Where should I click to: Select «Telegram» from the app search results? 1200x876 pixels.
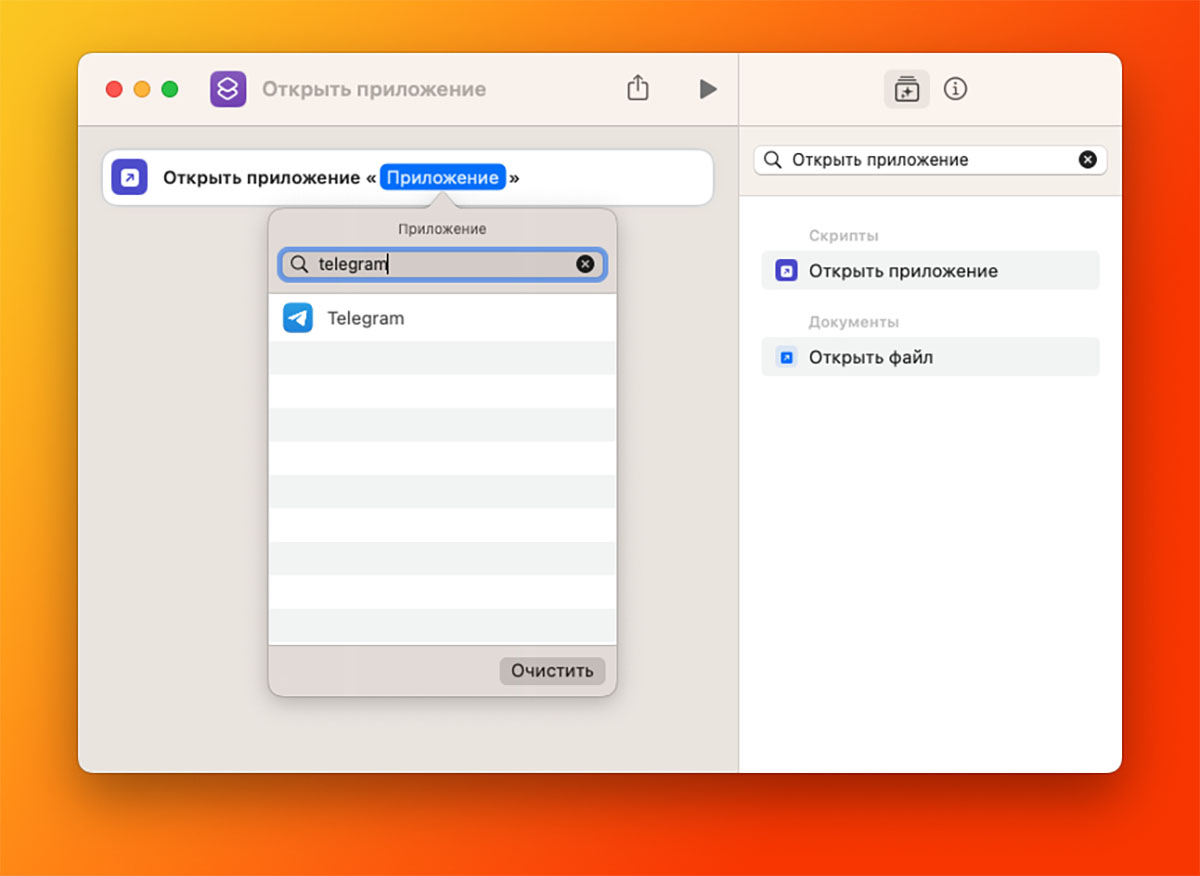365,317
